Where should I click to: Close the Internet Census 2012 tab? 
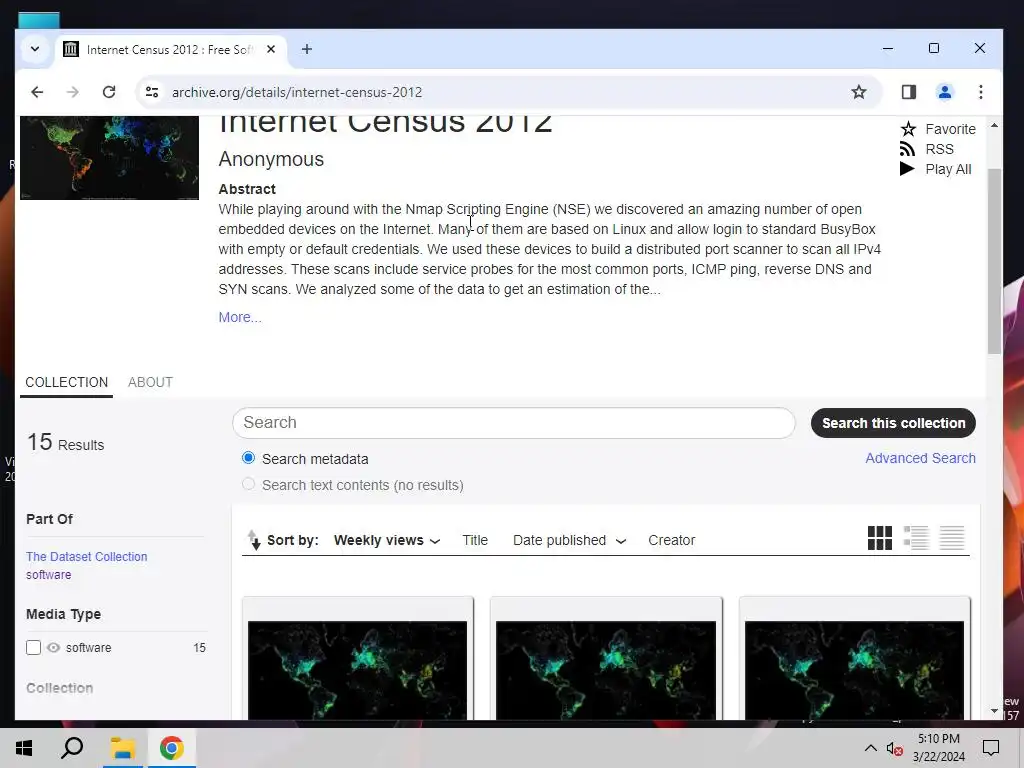[x=271, y=49]
